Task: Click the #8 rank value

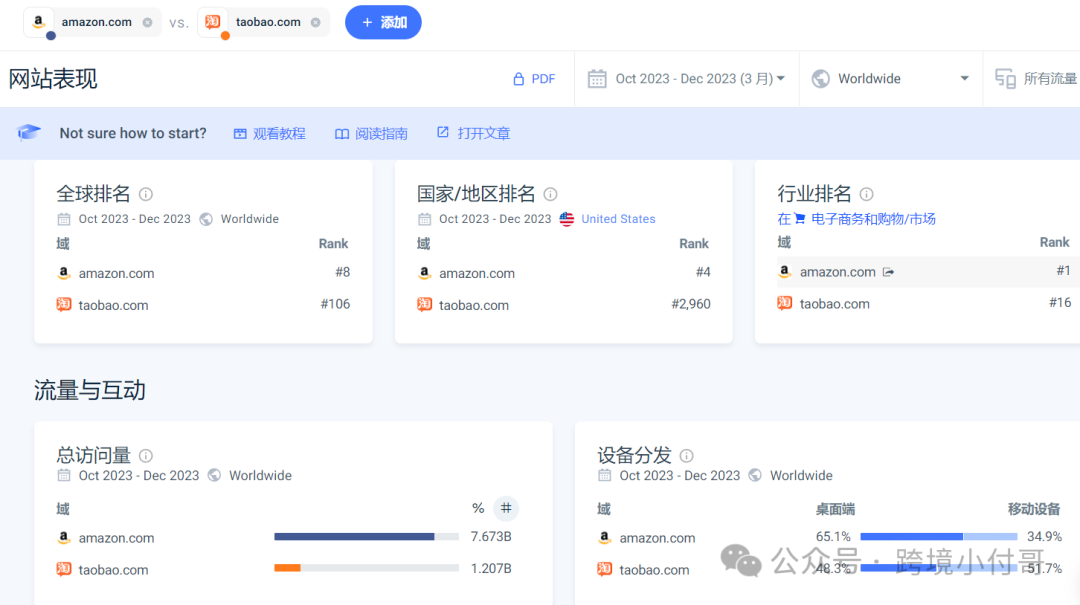Action: [342, 272]
